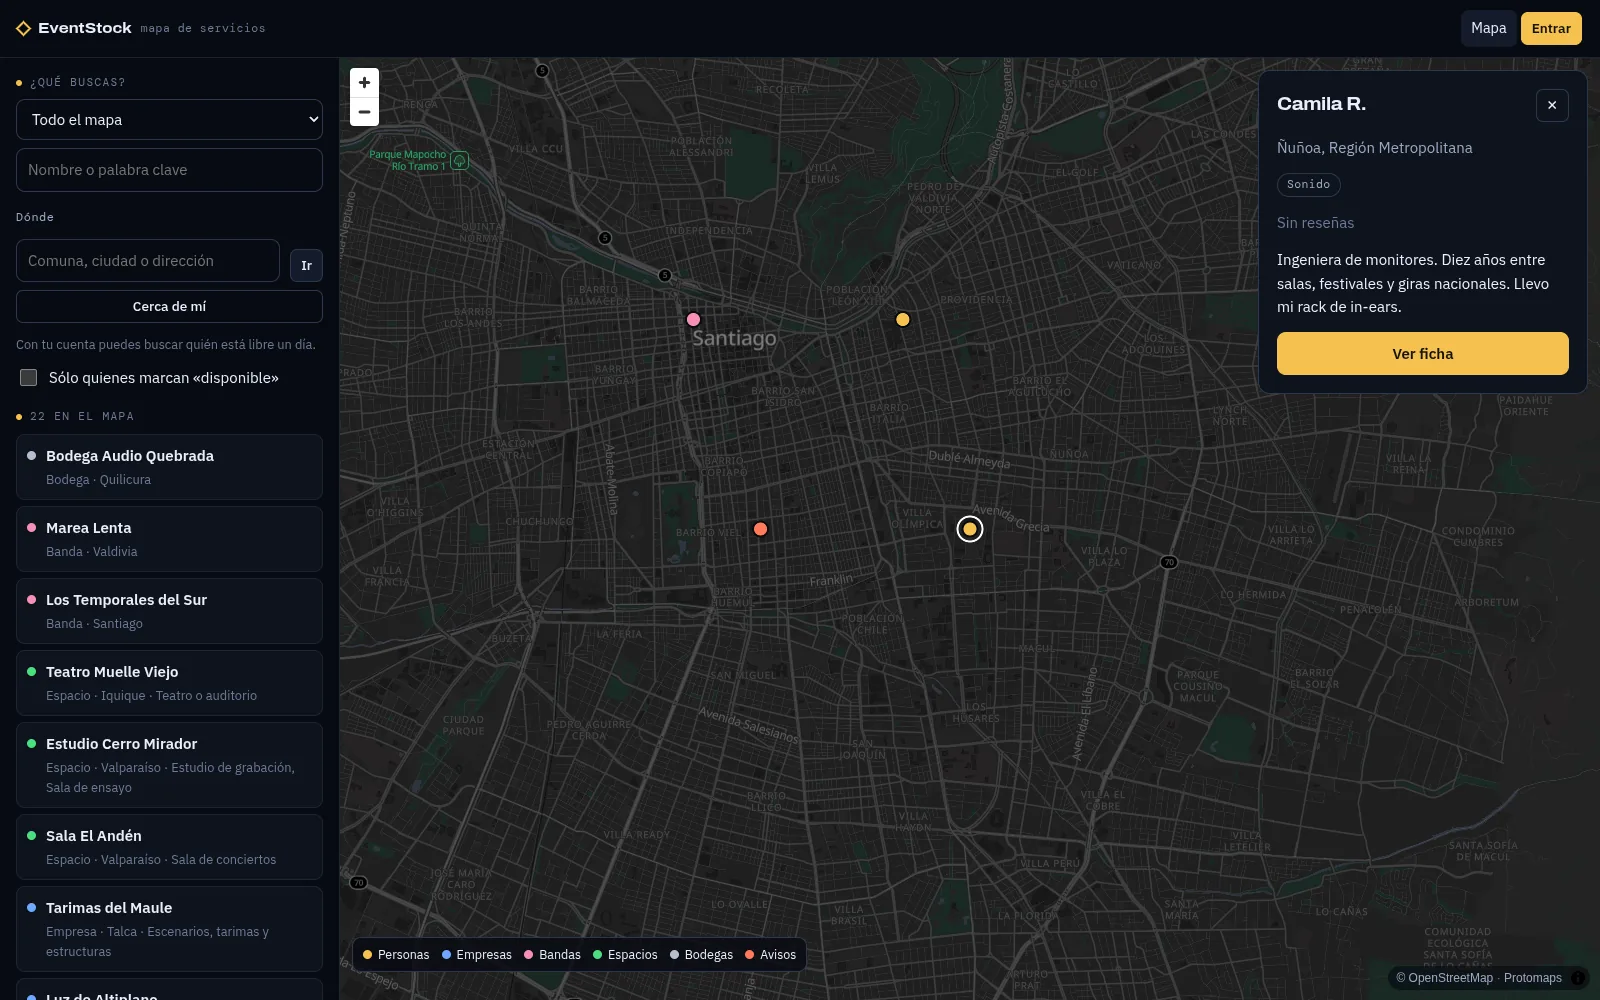Enable 'Sólo quienes marcan disponible' checkbox

click(x=29, y=377)
